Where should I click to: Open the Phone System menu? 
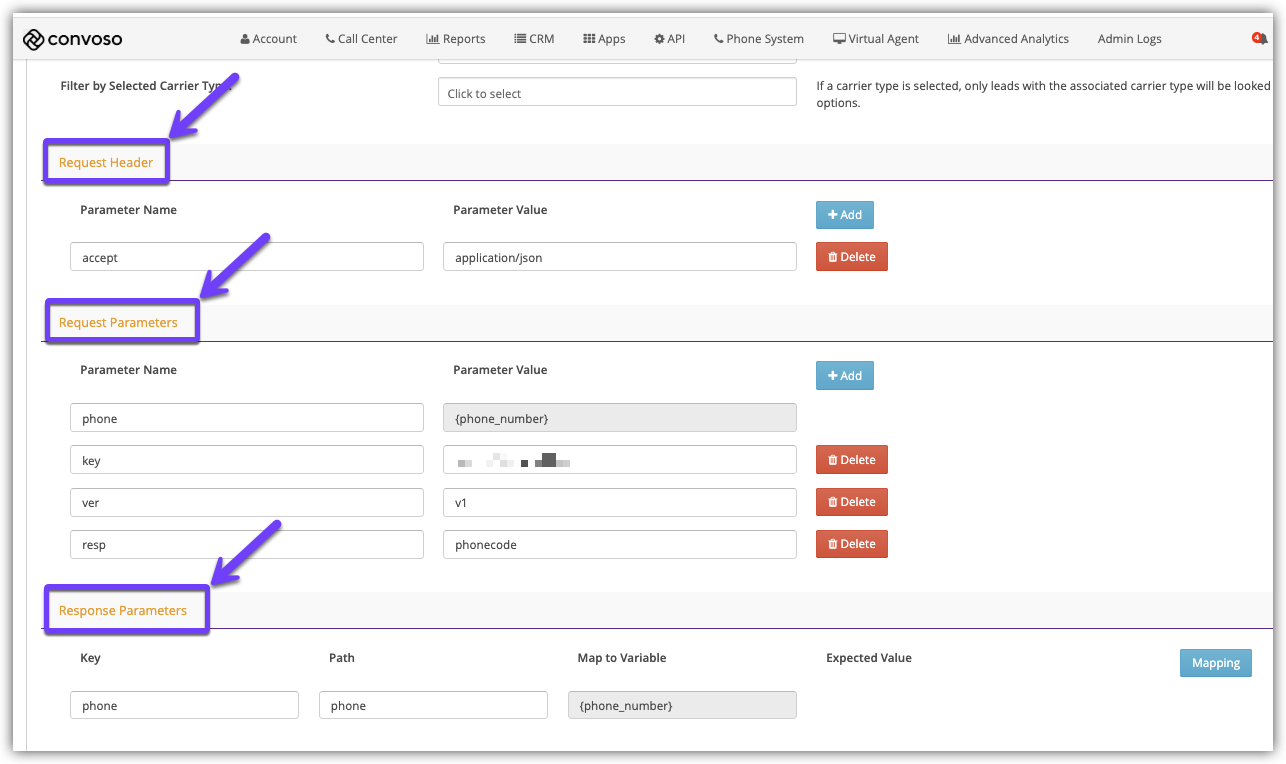(x=759, y=39)
